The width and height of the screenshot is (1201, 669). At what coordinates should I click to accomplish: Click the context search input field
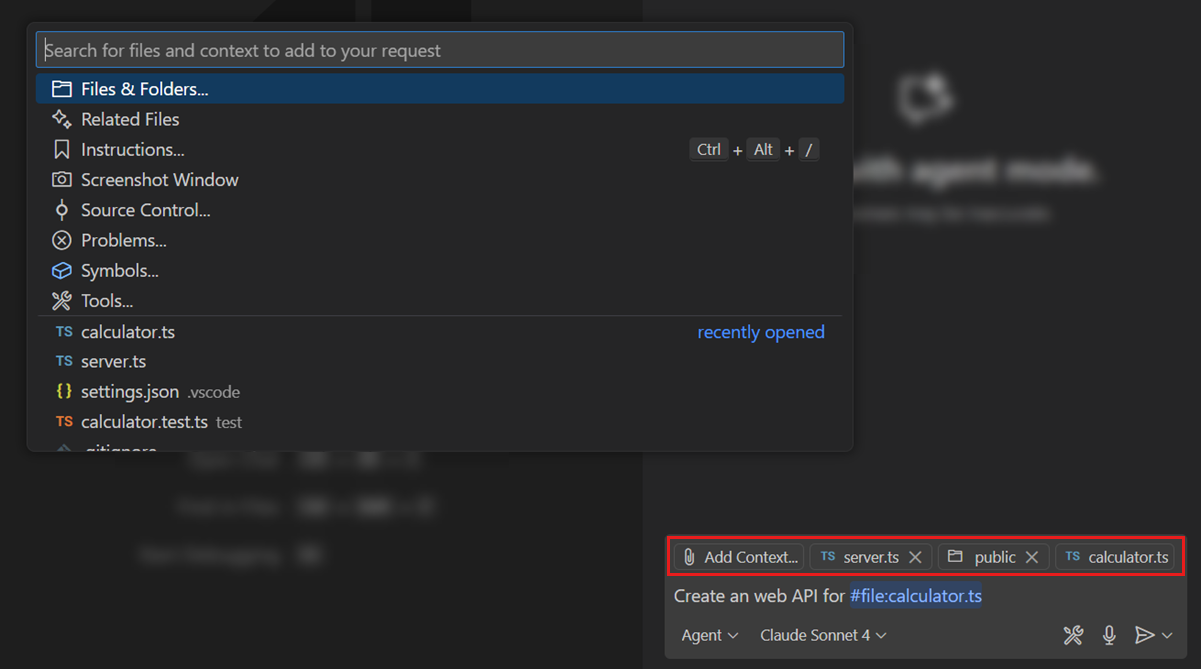pos(440,48)
